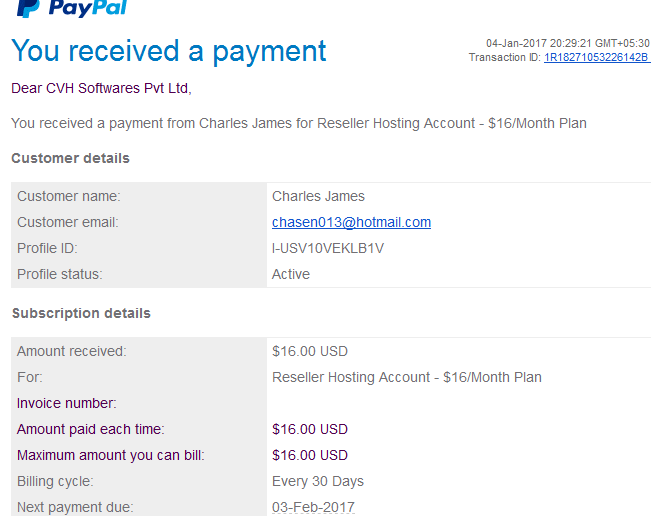Select the Subscription details heading
Screen dimensions: 657x516
[81, 314]
